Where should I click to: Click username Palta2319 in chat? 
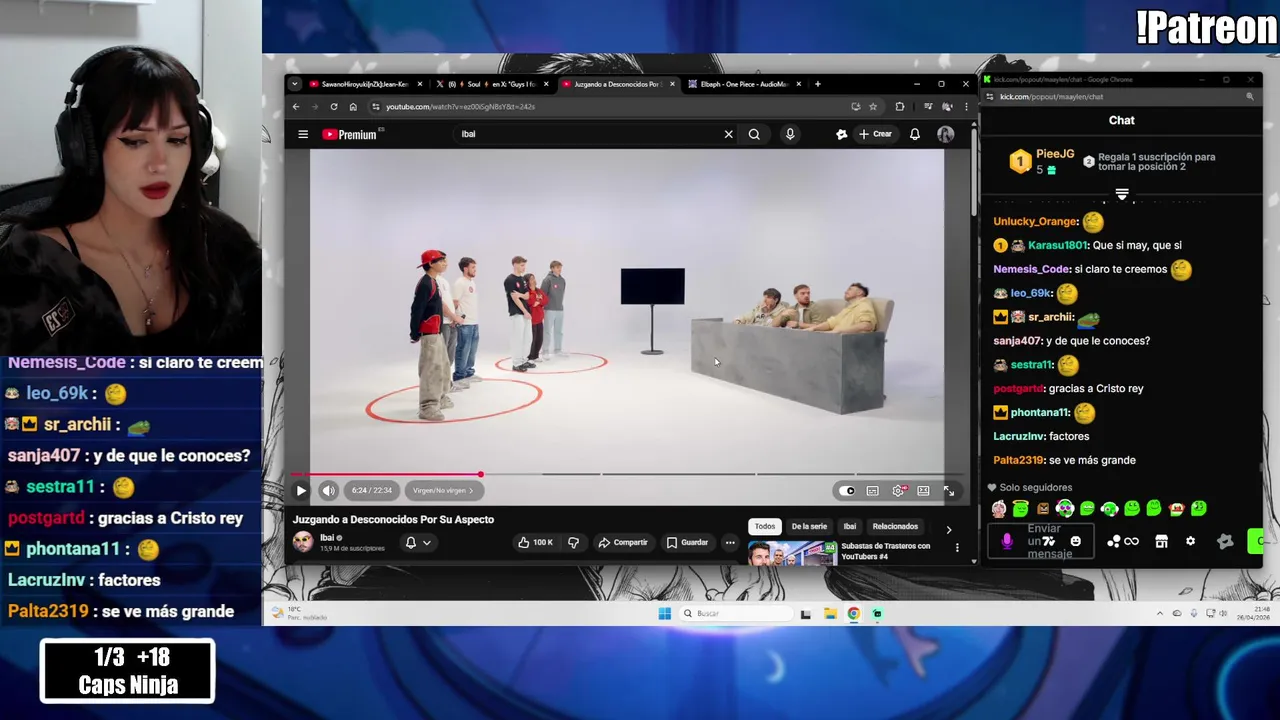point(1018,460)
